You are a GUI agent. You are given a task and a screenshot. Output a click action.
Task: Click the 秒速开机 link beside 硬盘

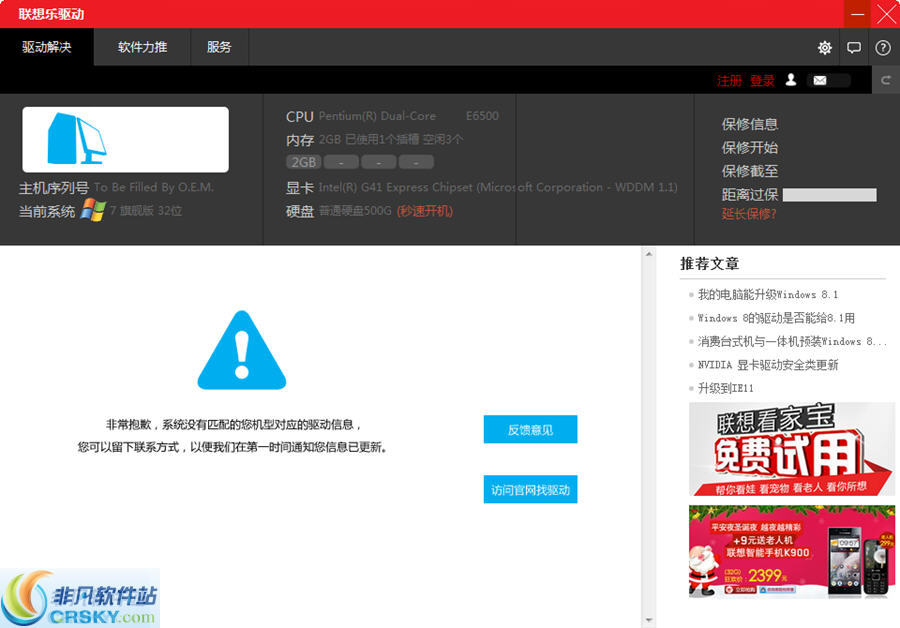(428, 212)
